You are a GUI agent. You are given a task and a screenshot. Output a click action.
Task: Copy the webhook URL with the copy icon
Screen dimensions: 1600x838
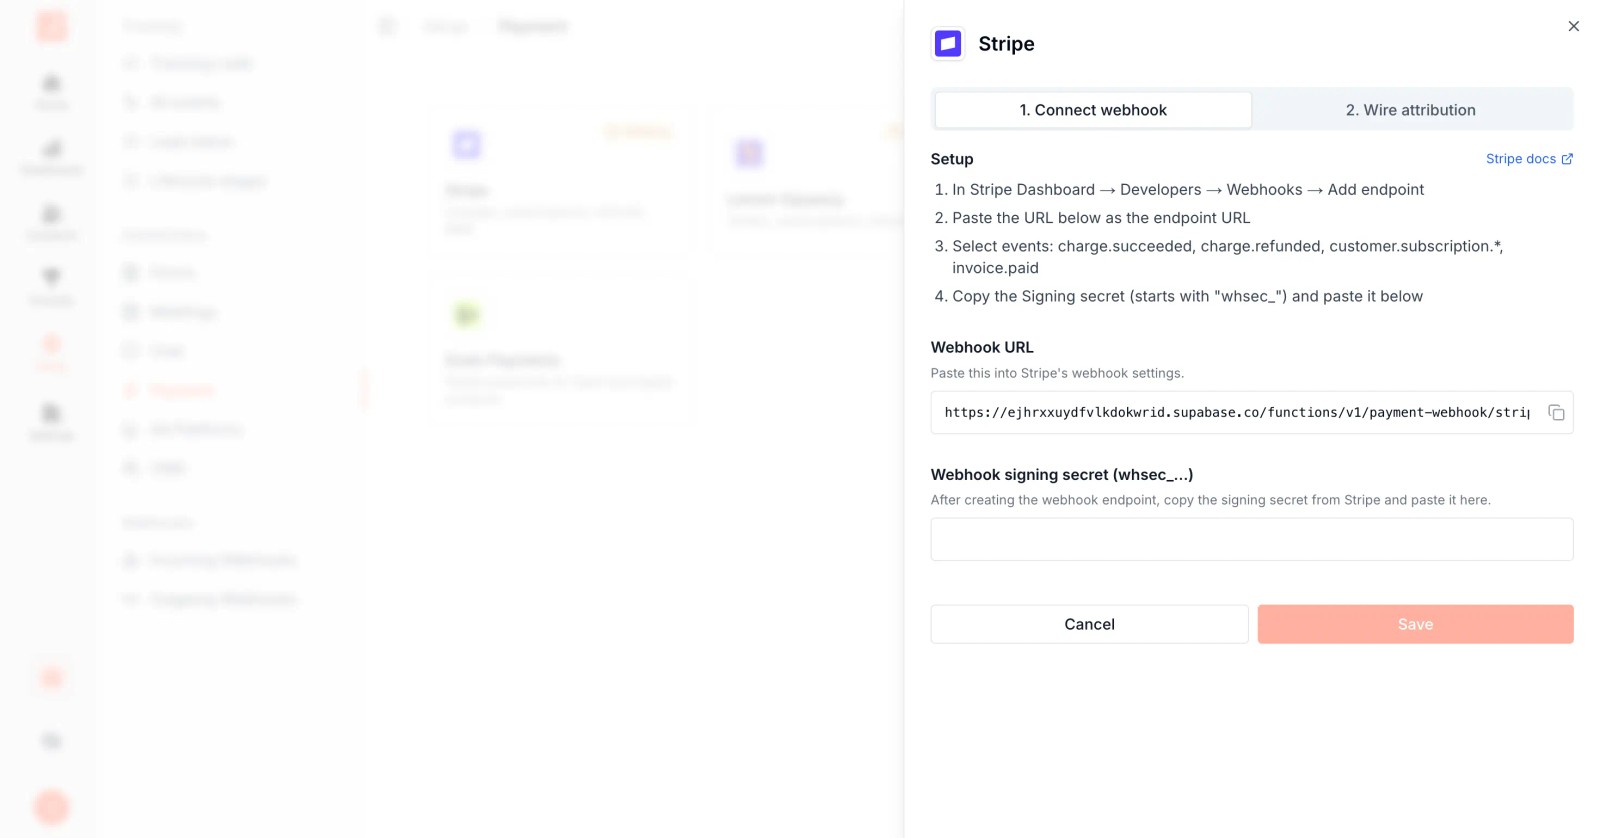click(x=1556, y=413)
